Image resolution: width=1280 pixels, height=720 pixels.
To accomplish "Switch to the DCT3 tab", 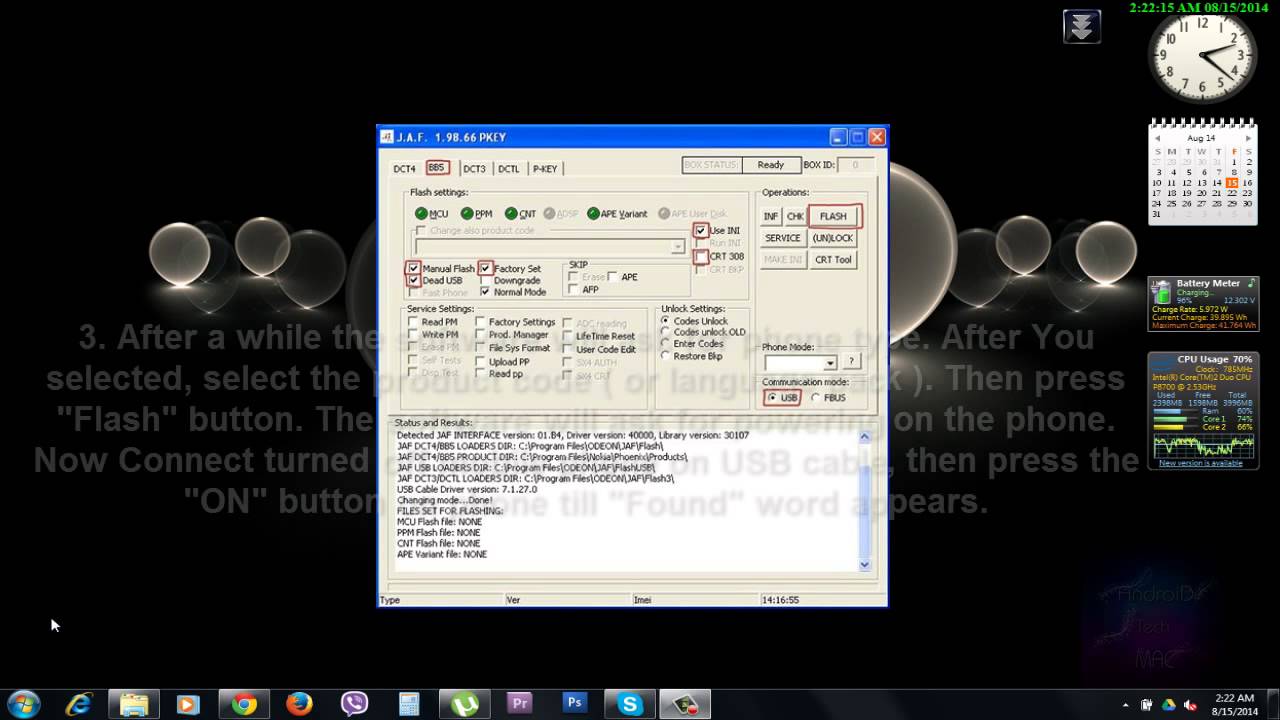I will [x=474, y=169].
